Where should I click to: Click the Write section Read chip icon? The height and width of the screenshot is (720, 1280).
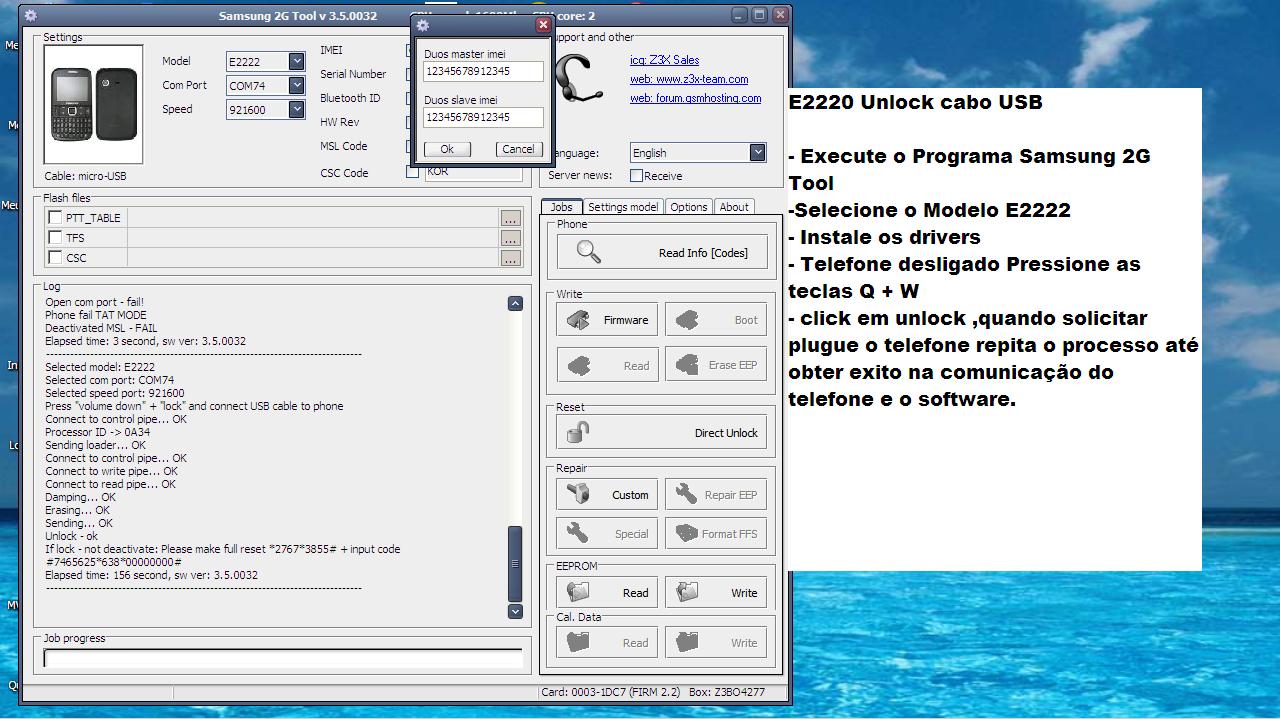tap(578, 365)
